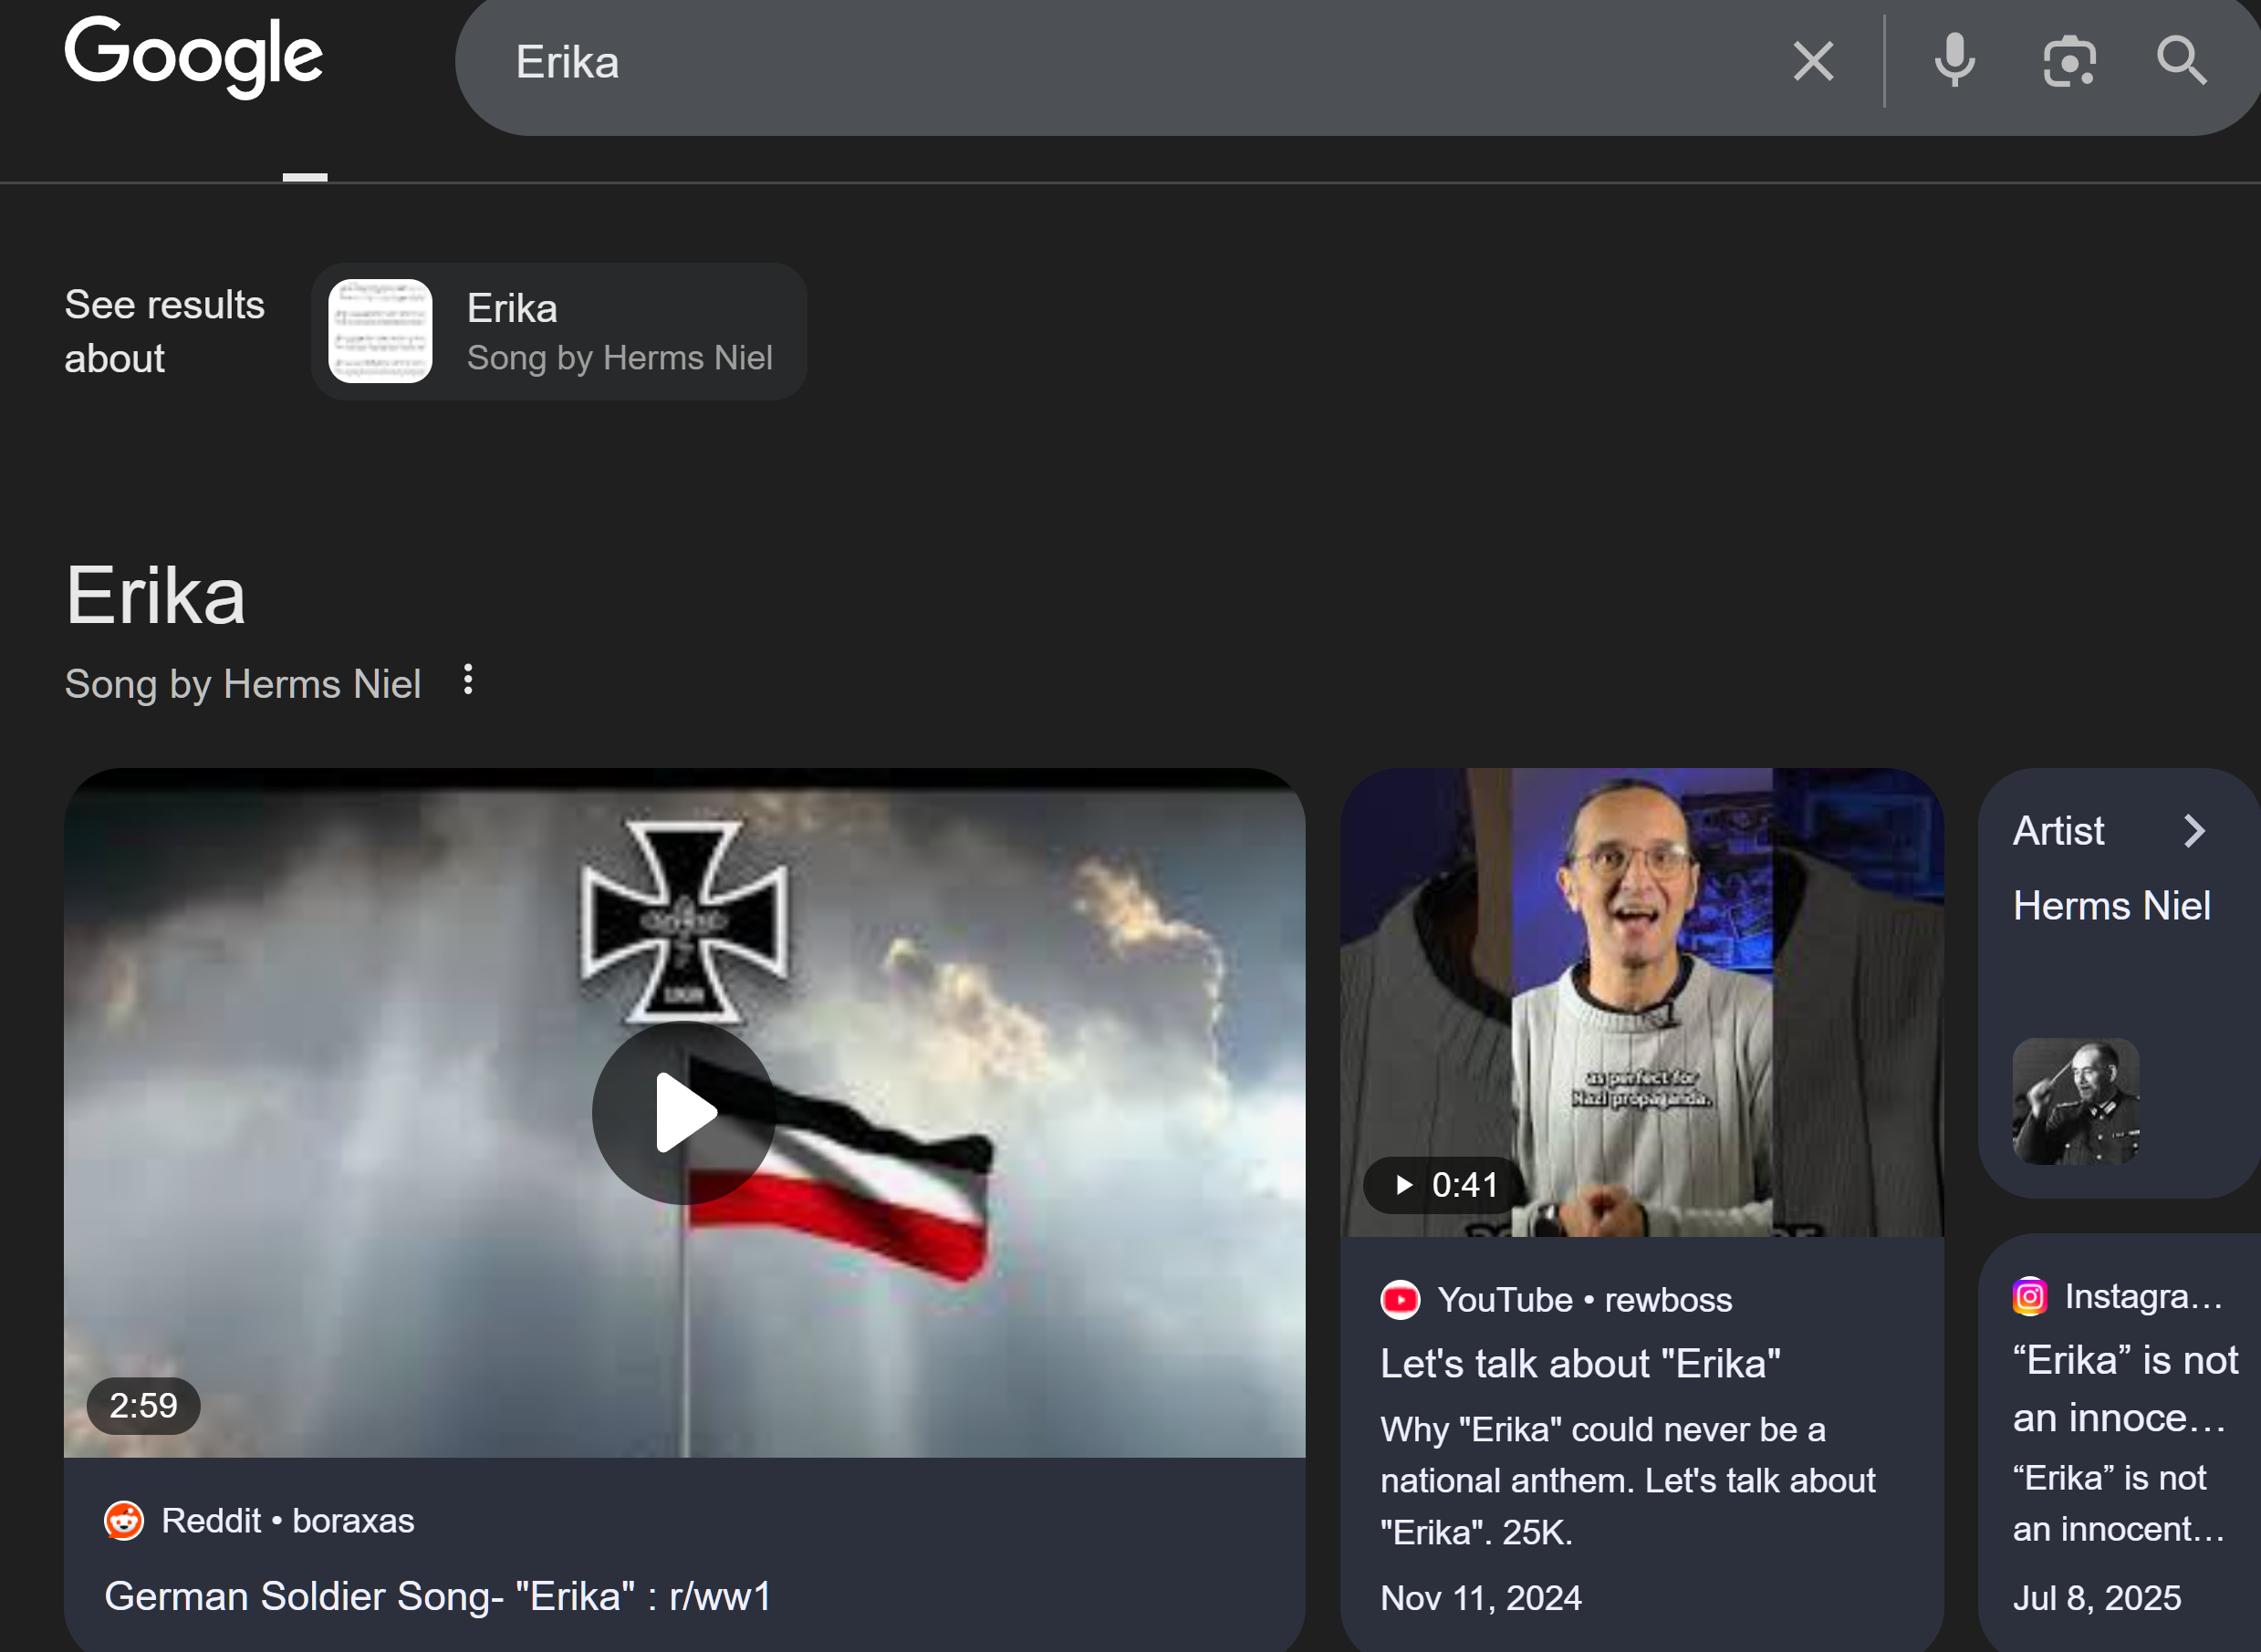Viewport: 2261px width, 1652px height.
Task: Click the magnifier search button
Action: point(2181,61)
